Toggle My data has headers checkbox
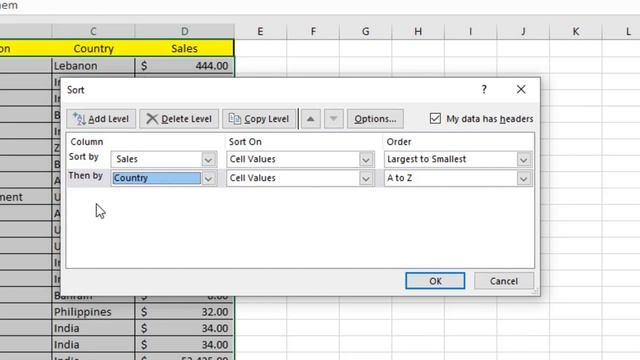 click(435, 119)
